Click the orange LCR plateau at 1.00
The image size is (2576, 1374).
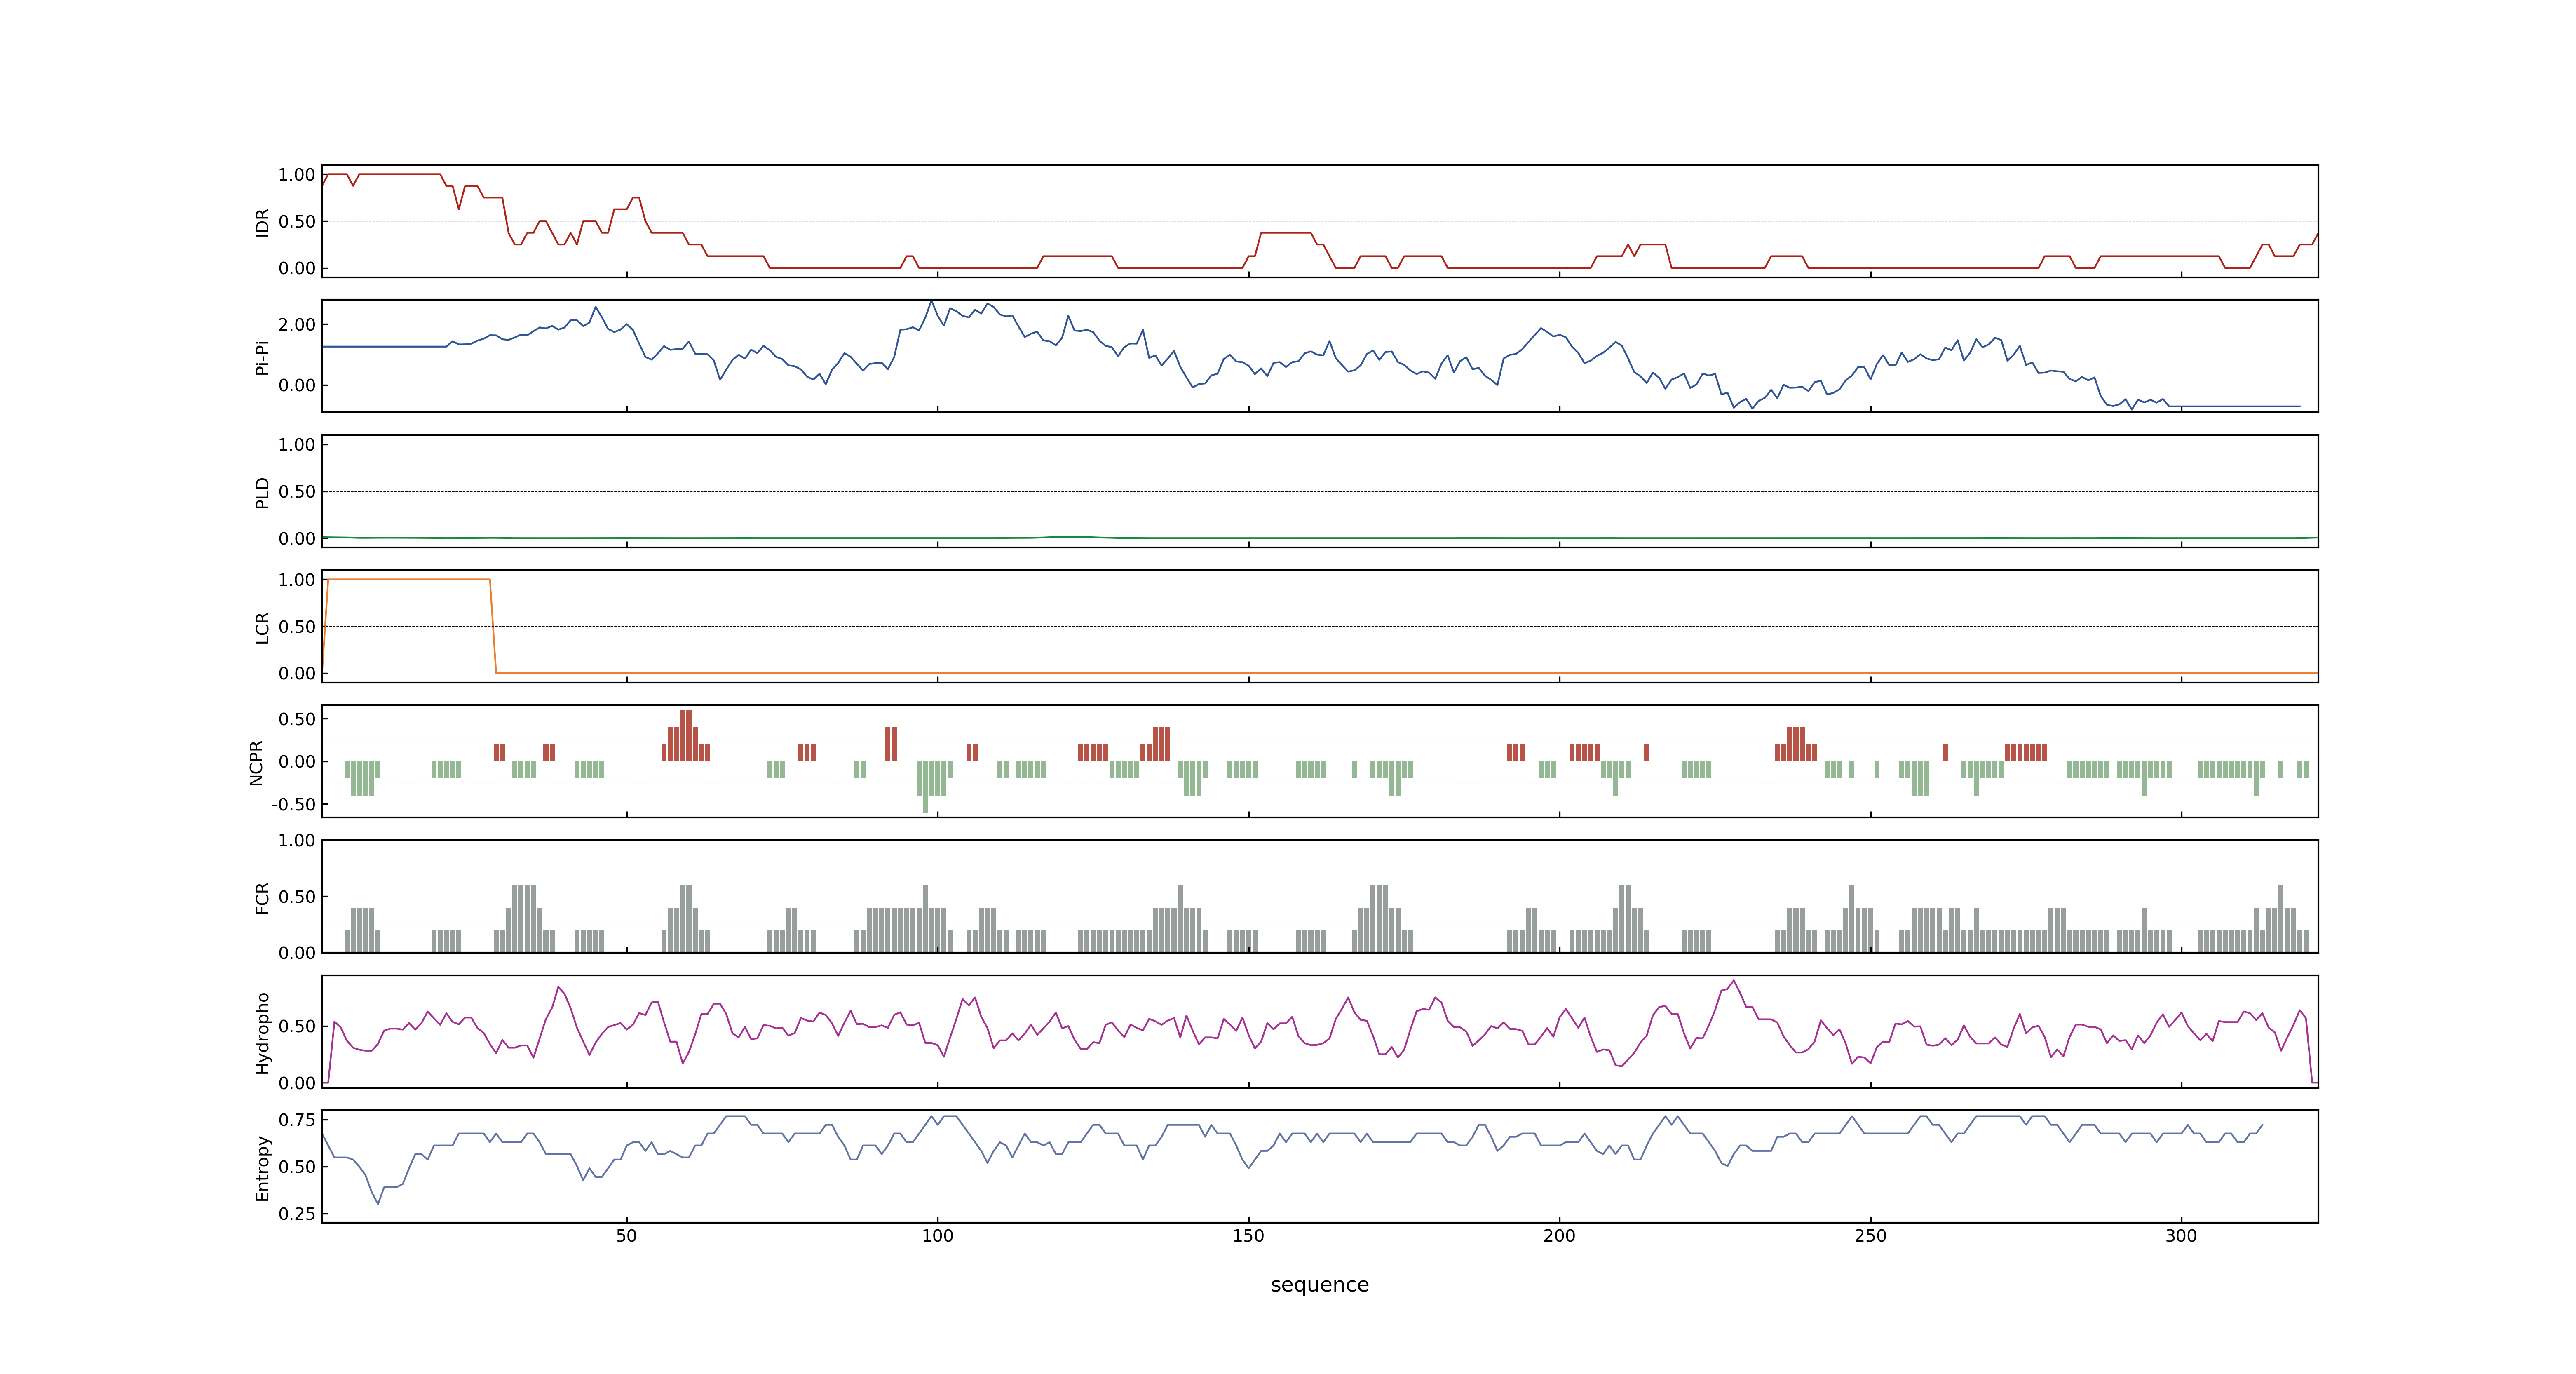409,579
